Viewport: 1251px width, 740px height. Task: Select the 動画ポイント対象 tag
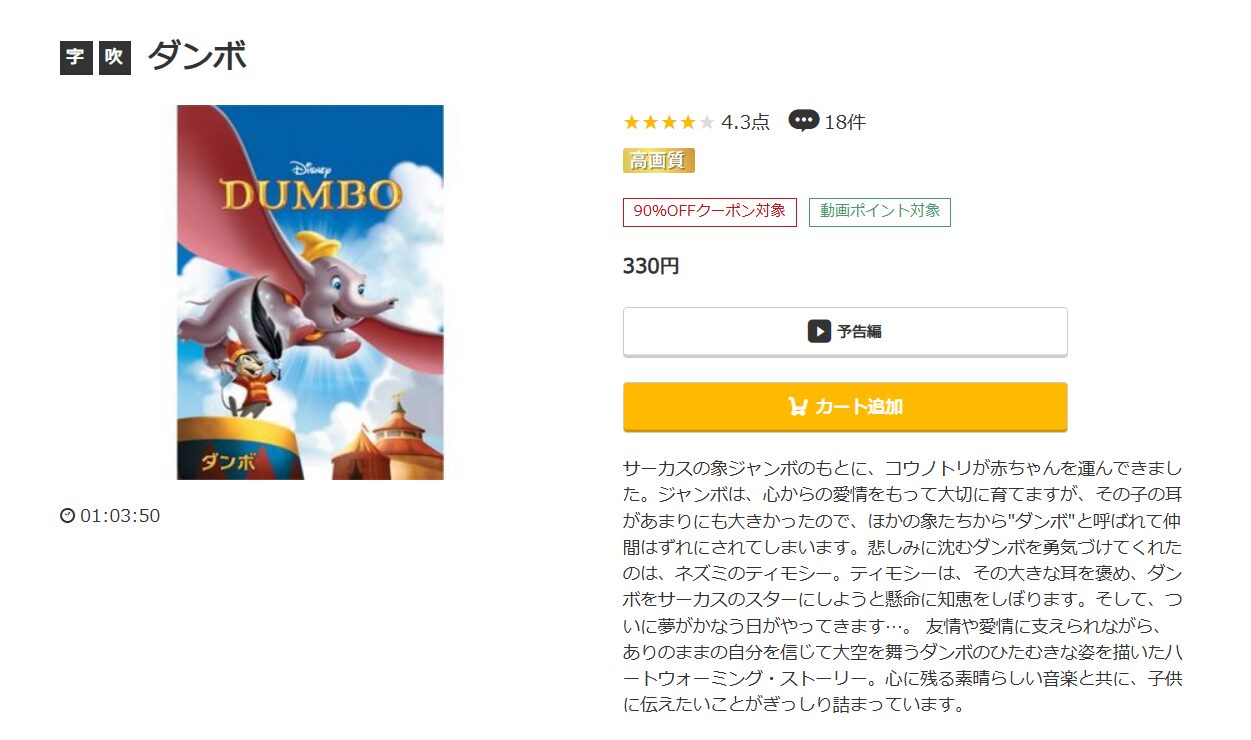tap(880, 212)
